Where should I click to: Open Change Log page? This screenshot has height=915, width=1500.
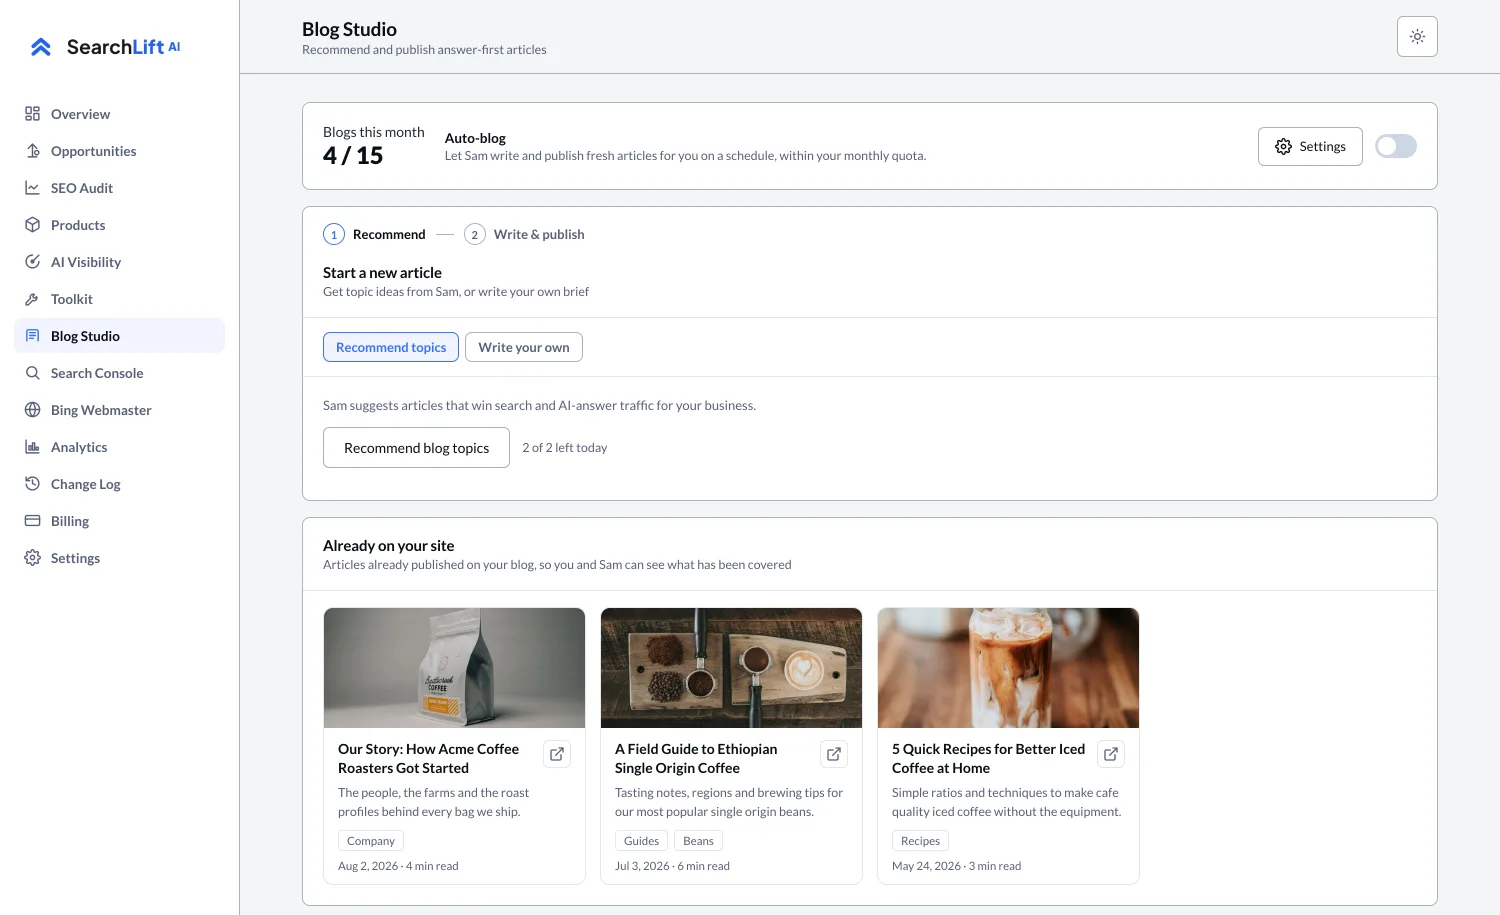tap(119, 484)
